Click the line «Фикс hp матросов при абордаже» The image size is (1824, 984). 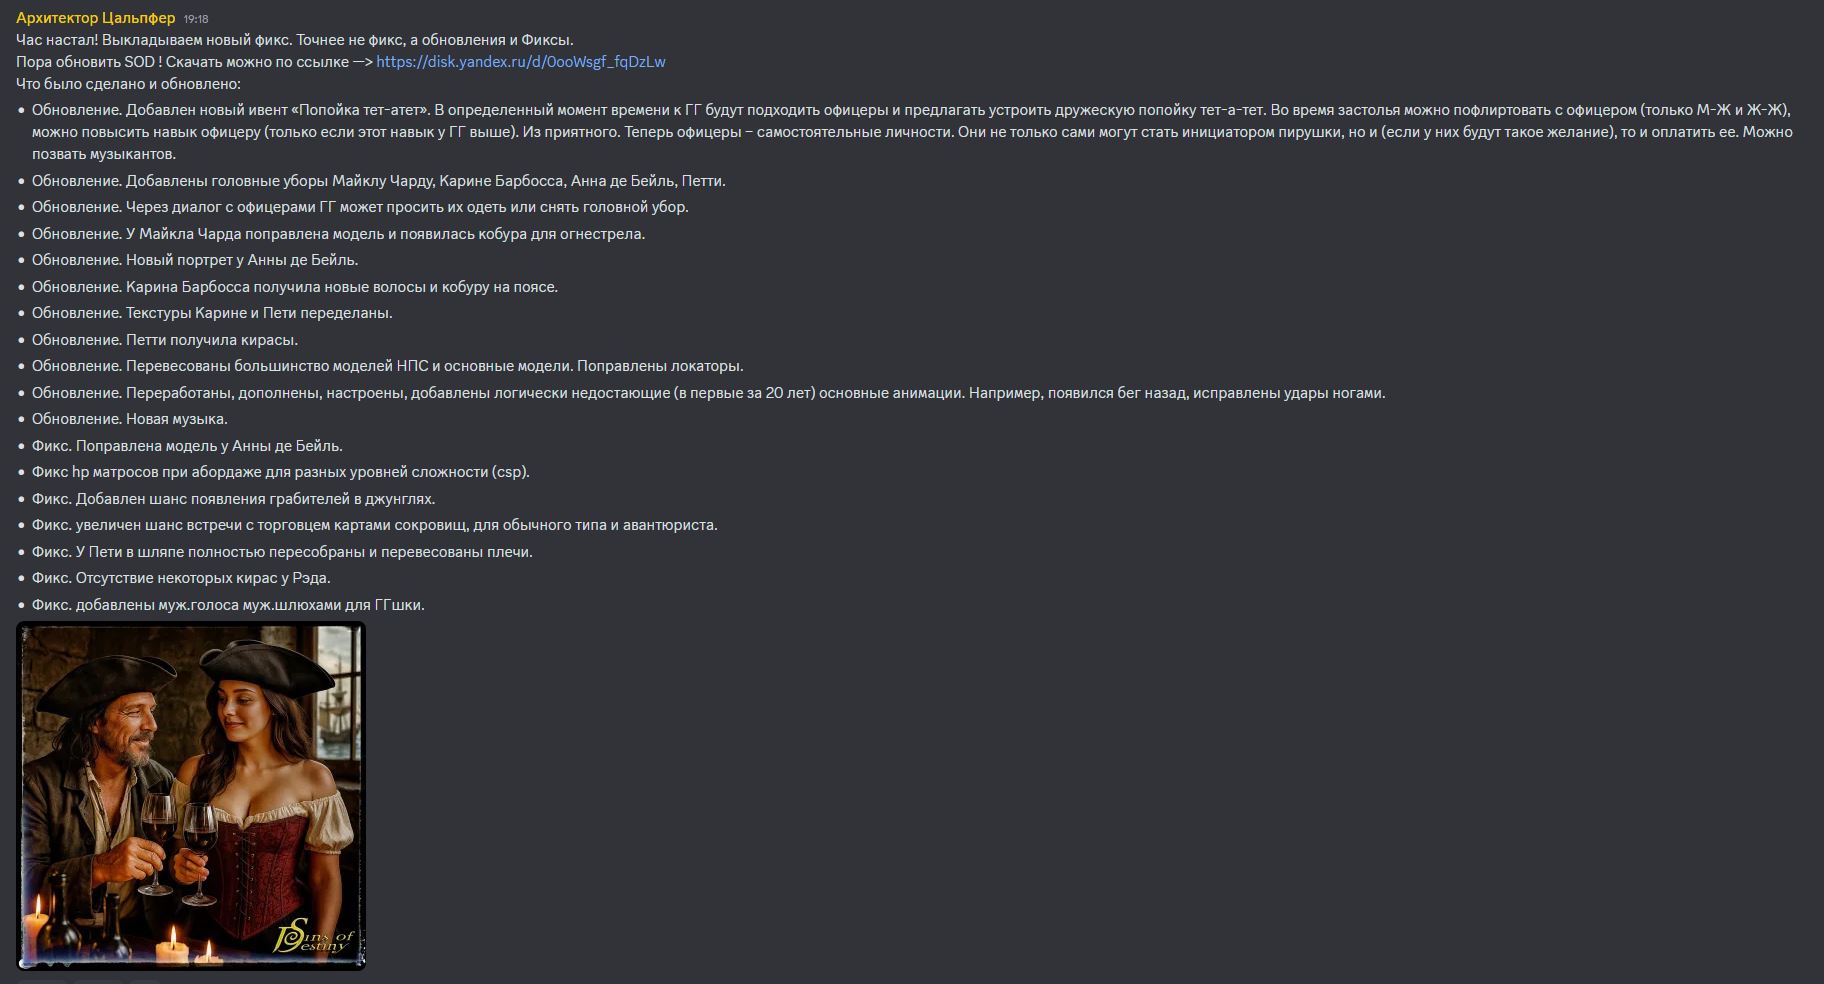coord(281,472)
